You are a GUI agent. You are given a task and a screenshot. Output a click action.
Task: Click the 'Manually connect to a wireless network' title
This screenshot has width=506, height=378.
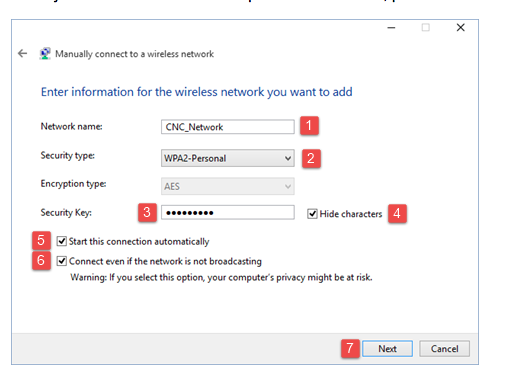pyautogui.click(x=134, y=54)
